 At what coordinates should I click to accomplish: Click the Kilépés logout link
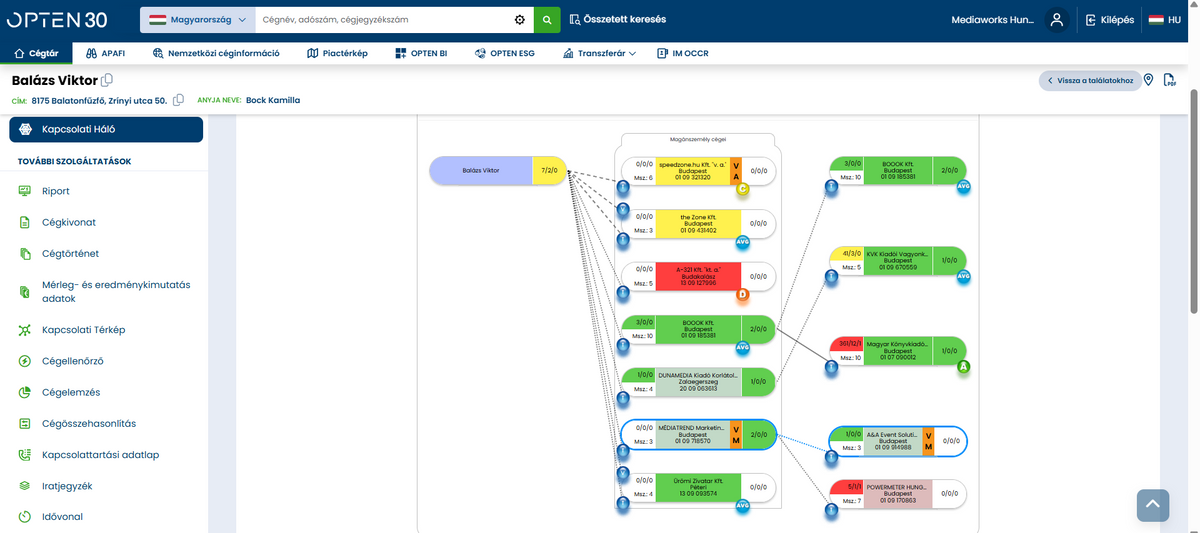click(x=1109, y=20)
